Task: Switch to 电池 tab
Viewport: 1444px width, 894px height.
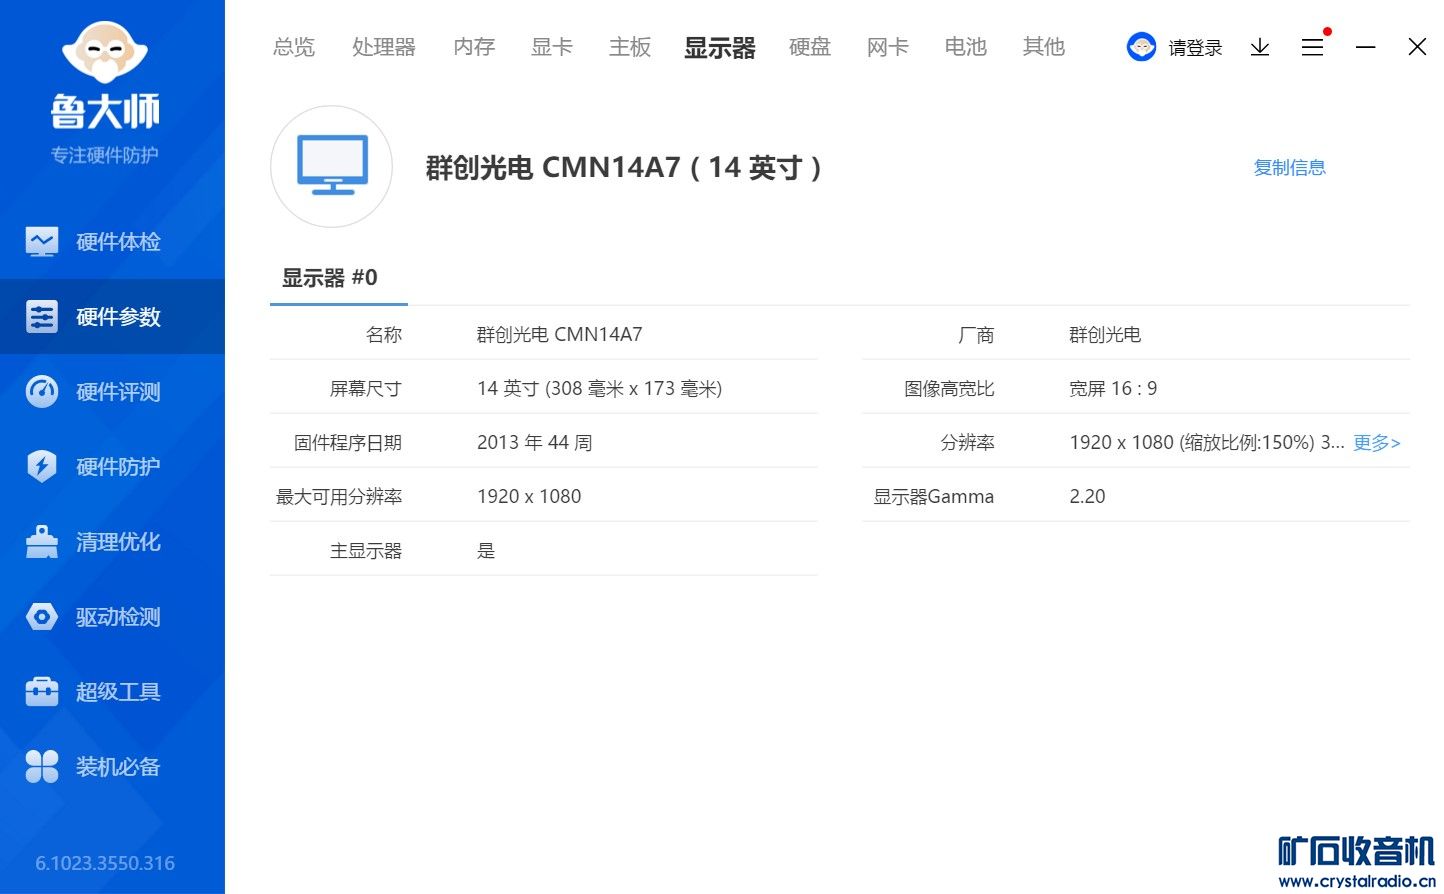Action: coord(966,47)
